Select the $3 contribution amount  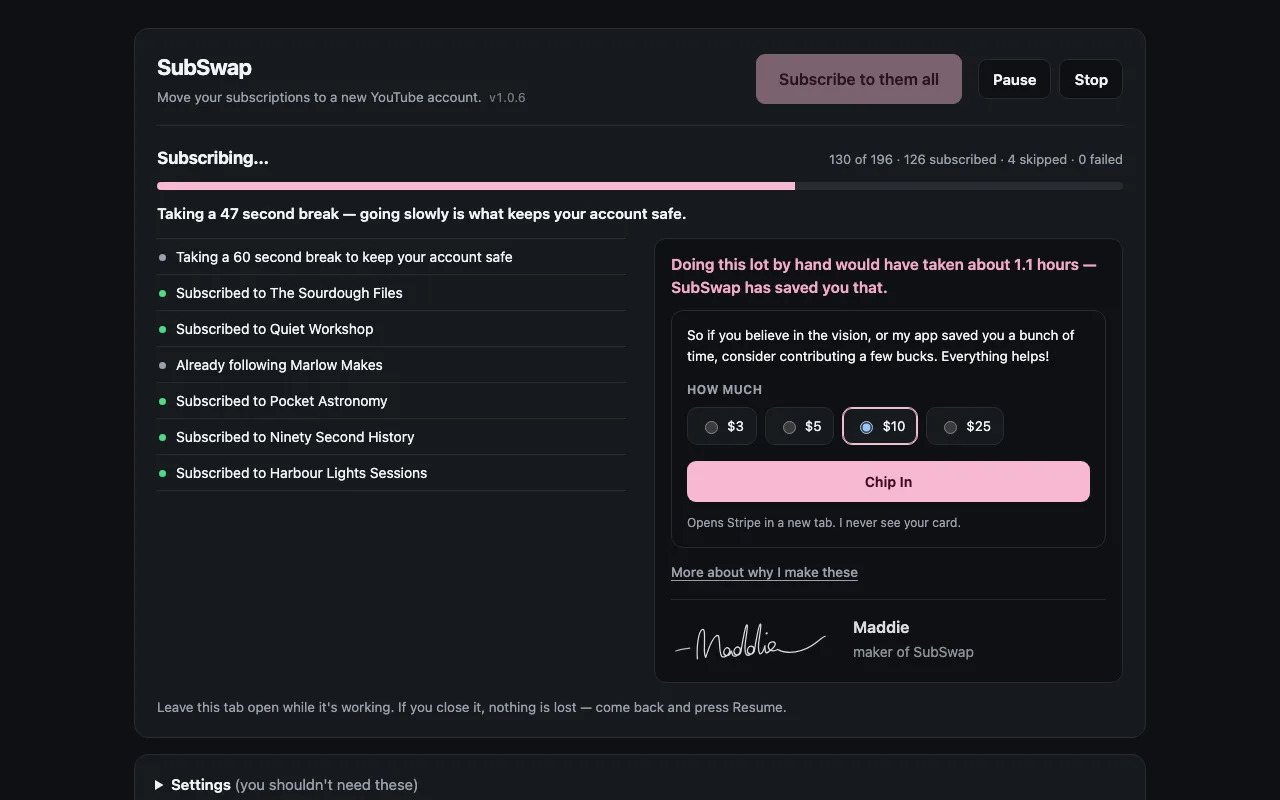[x=722, y=426]
